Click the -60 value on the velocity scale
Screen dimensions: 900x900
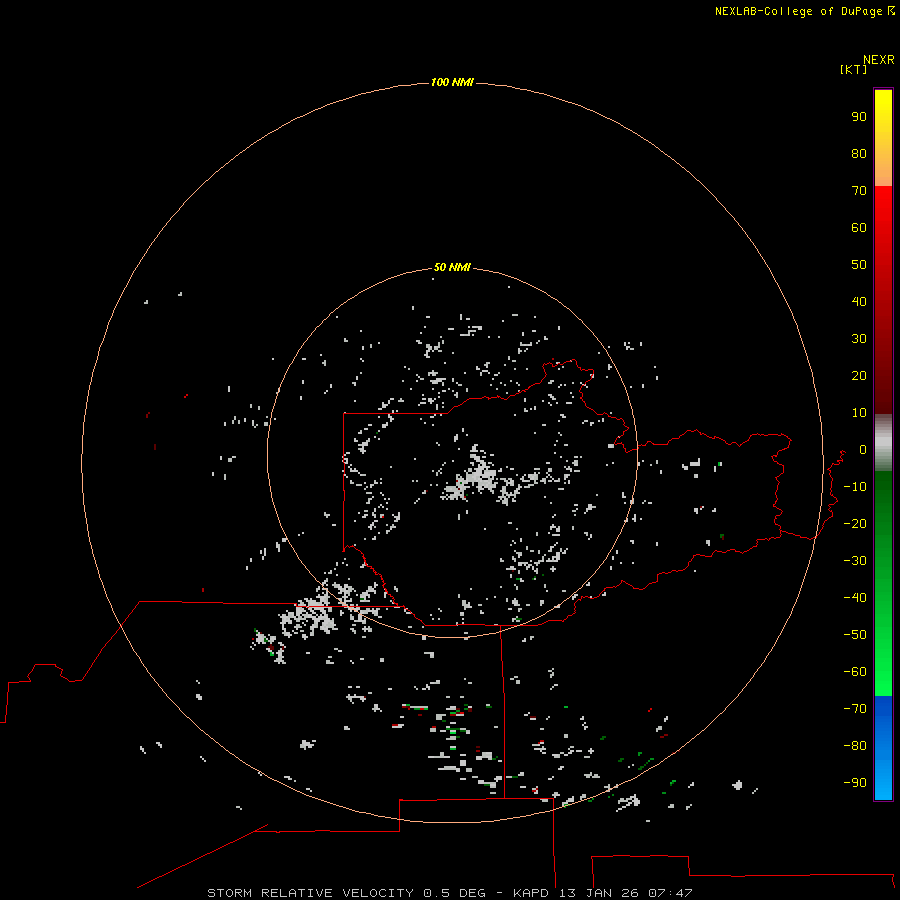855,672
